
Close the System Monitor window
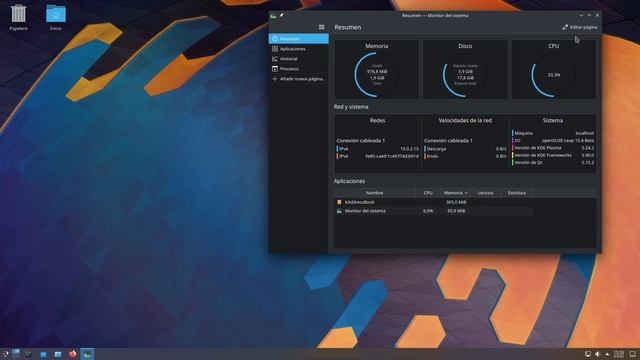(x=597, y=16)
